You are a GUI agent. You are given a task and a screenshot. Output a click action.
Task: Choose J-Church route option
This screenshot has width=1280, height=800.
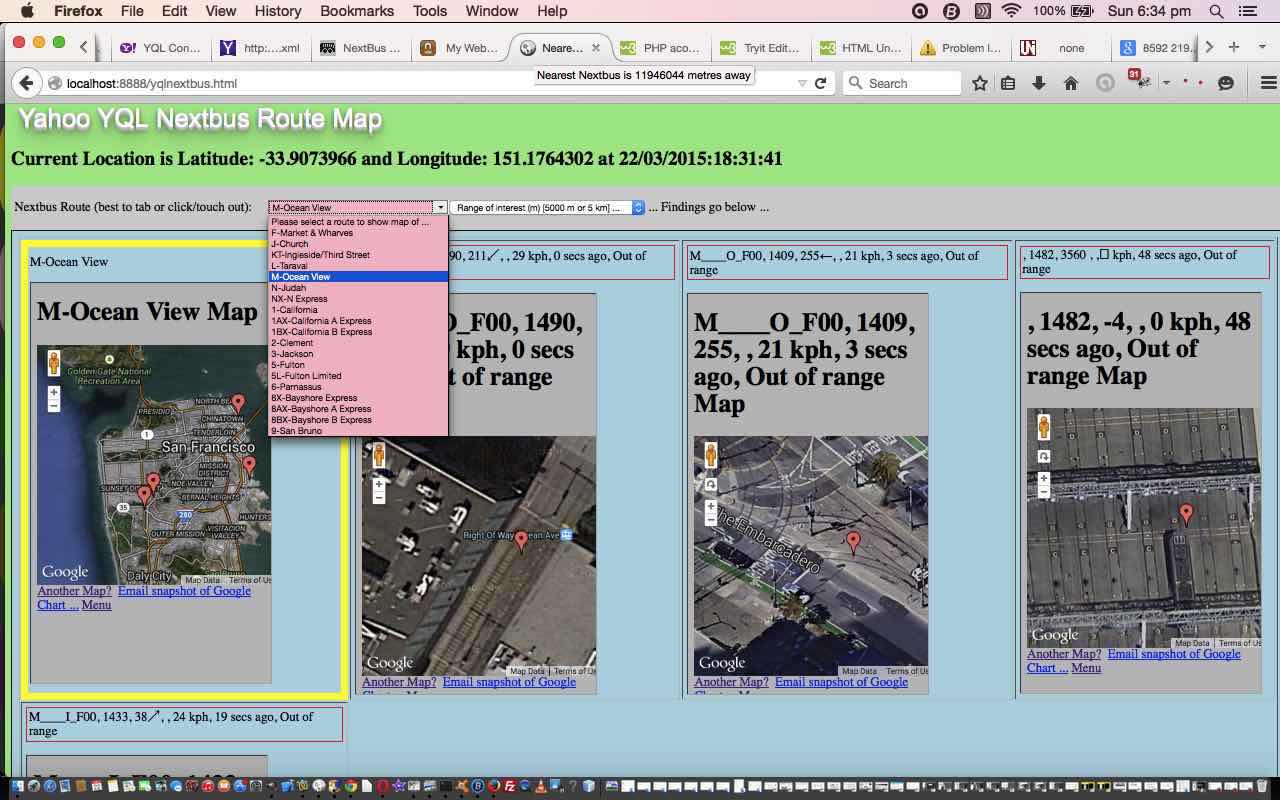358,244
